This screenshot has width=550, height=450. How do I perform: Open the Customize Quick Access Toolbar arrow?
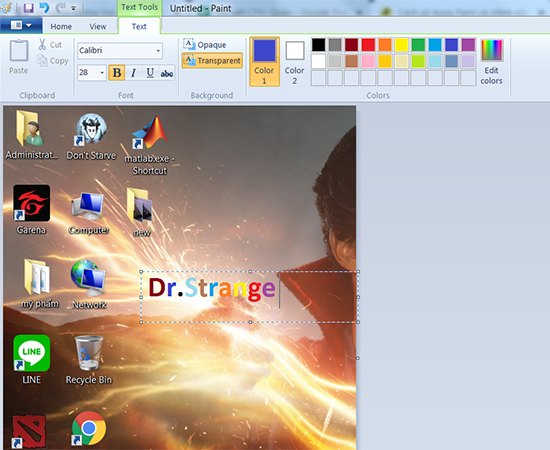pyautogui.click(x=74, y=8)
